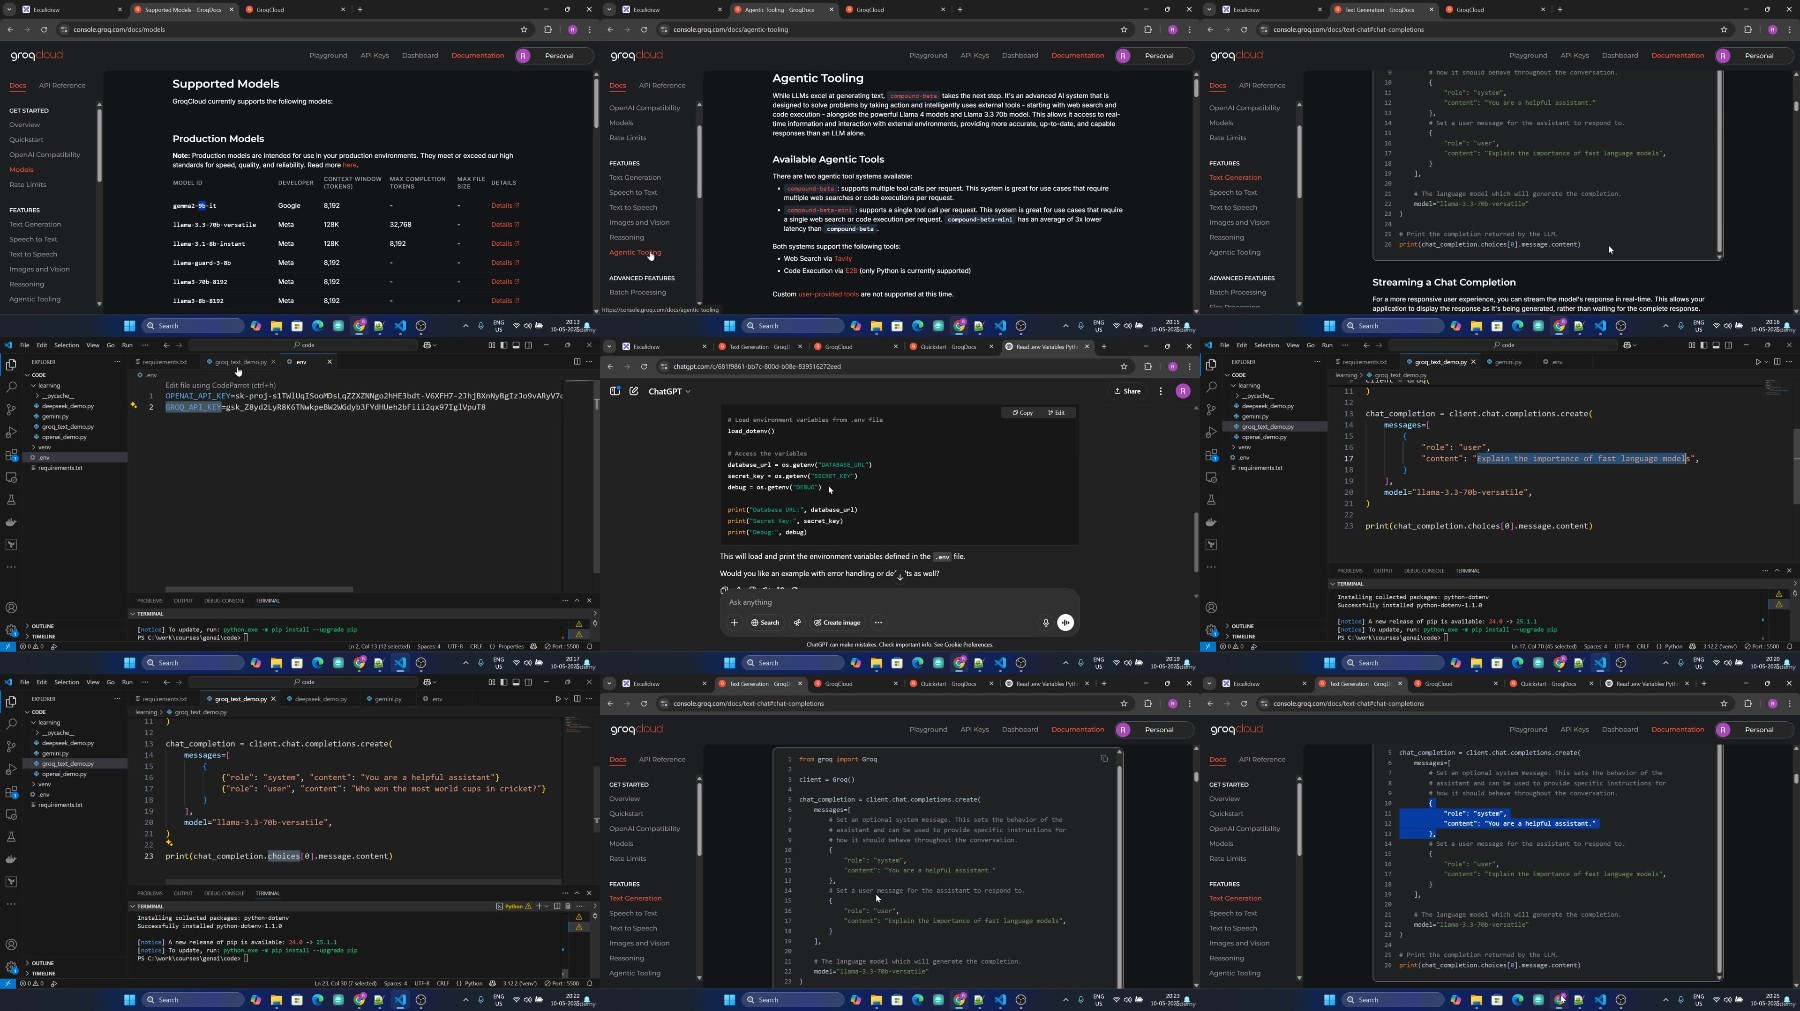
Task: Open the options menu next to ChatGPT Share
Action: [1161, 391]
